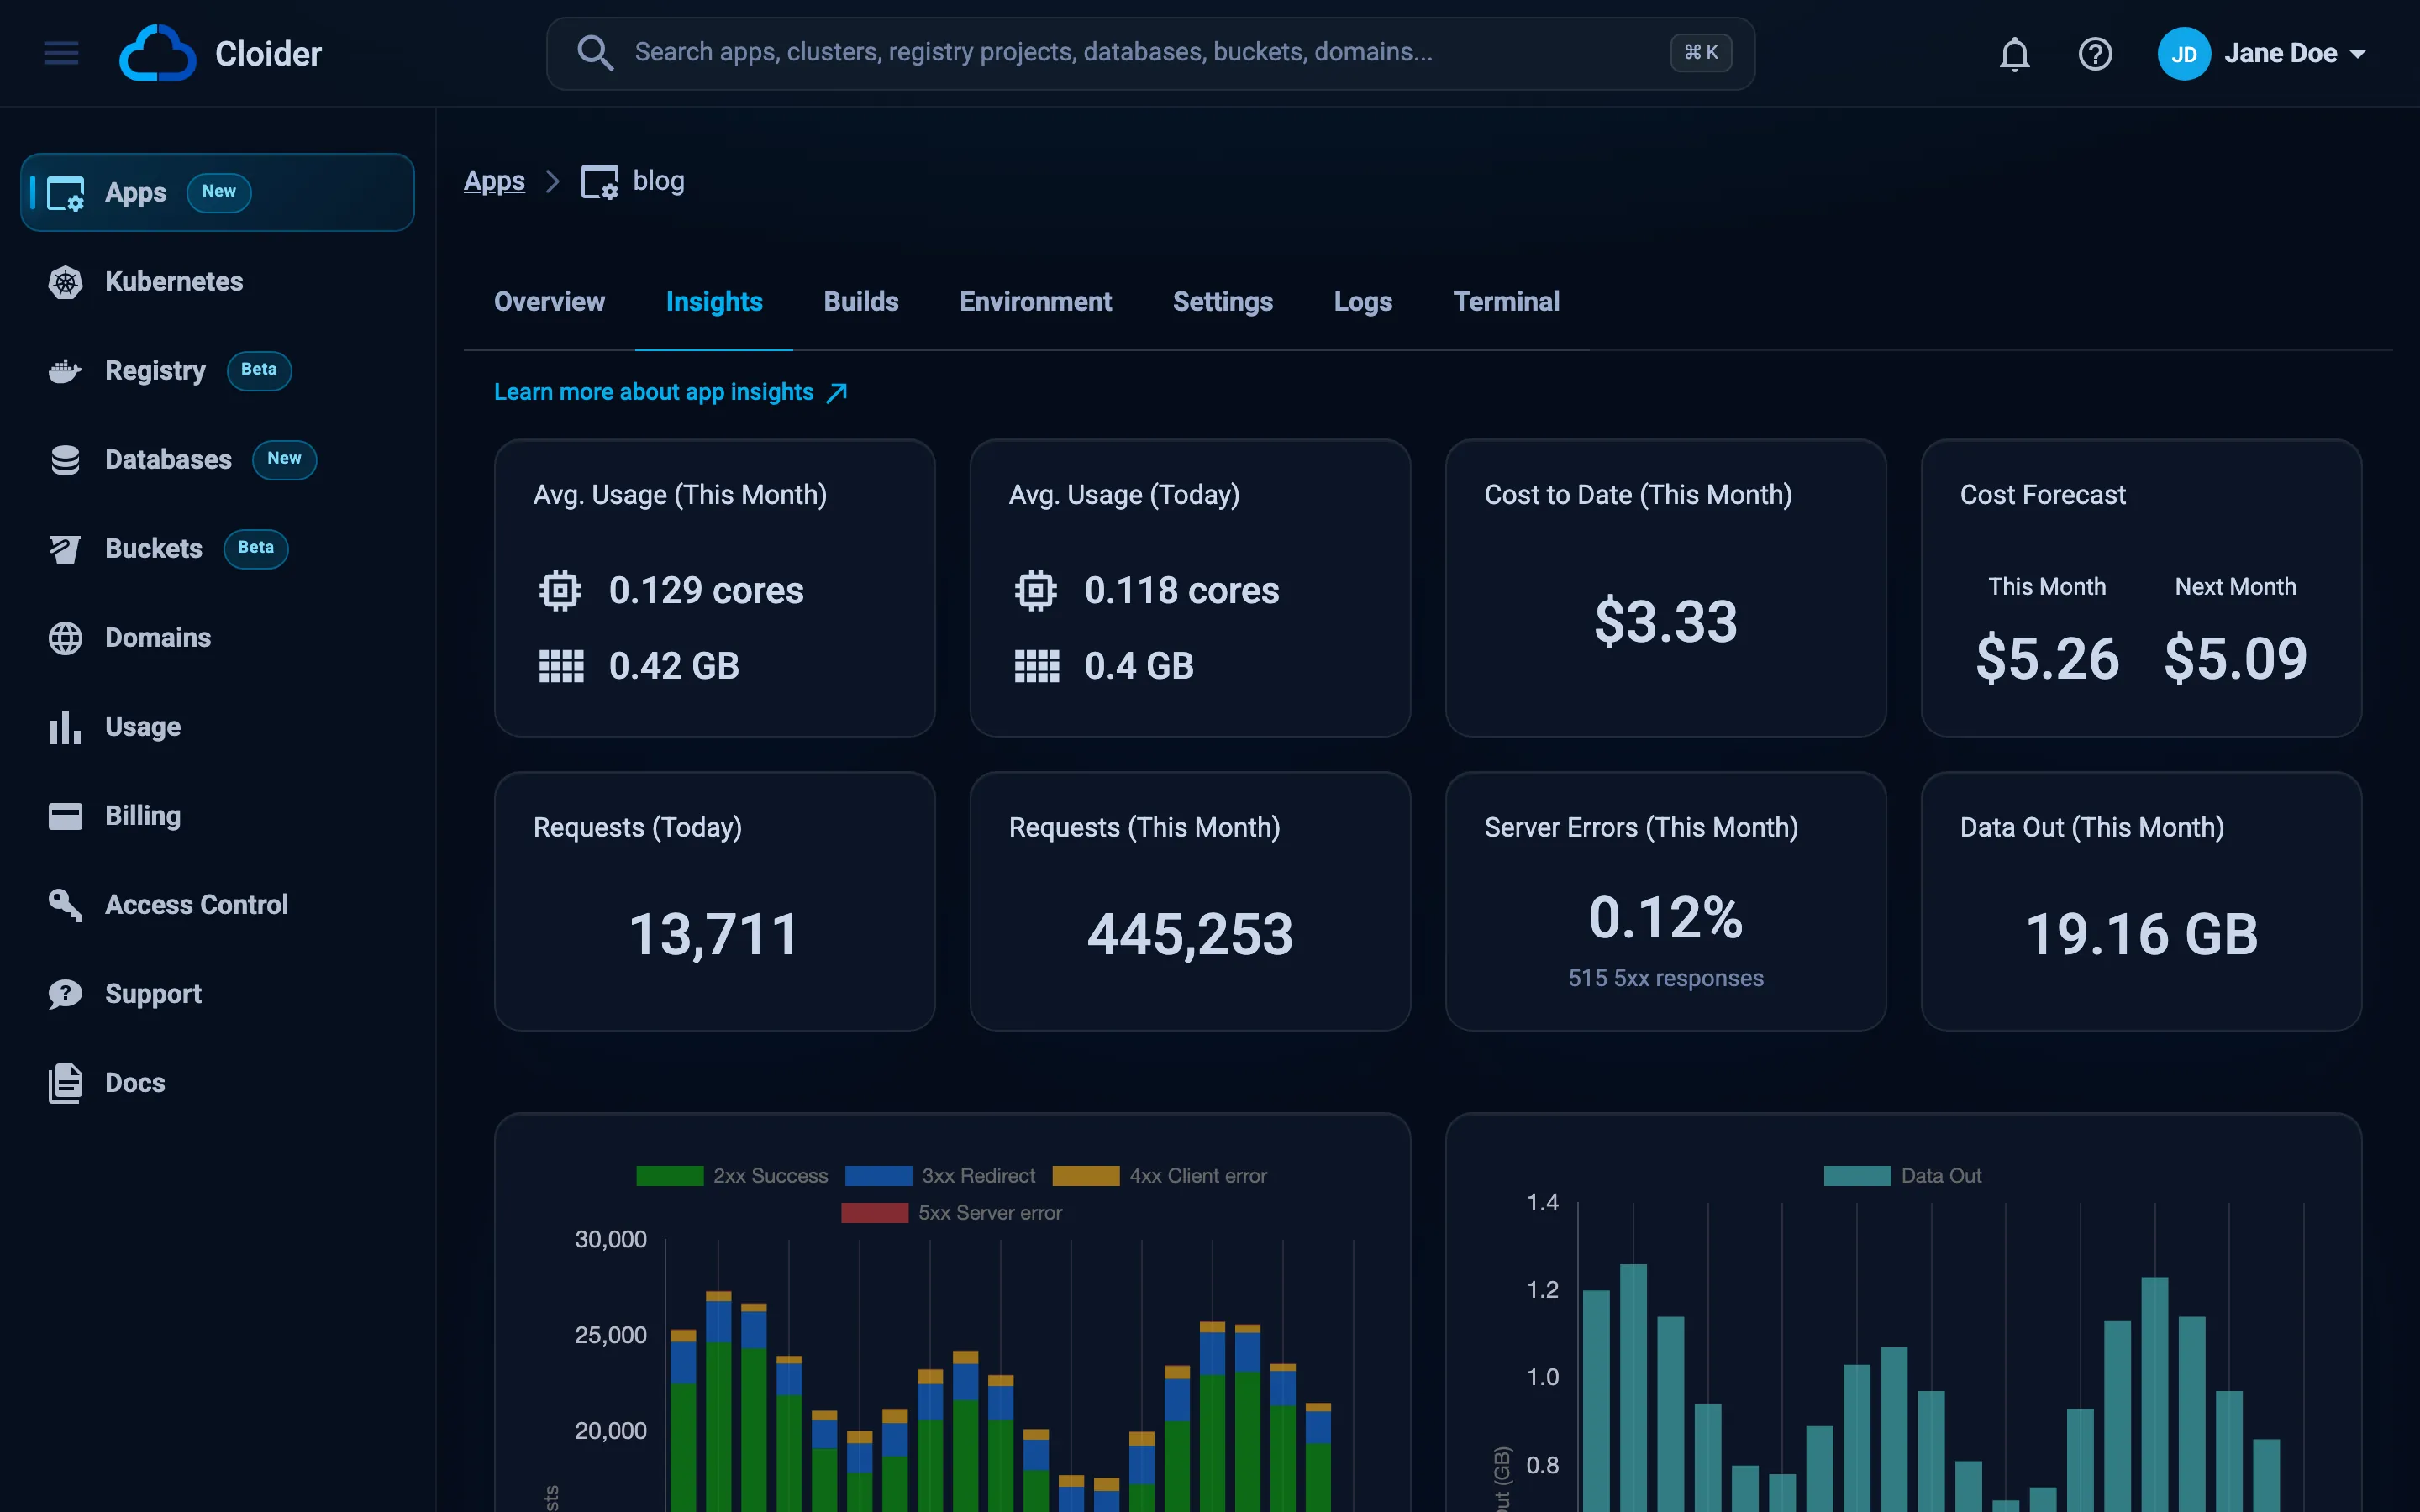The height and width of the screenshot is (1512, 2420).
Task: Click the ⌘K shortcut badge
Action: pos(1700,52)
